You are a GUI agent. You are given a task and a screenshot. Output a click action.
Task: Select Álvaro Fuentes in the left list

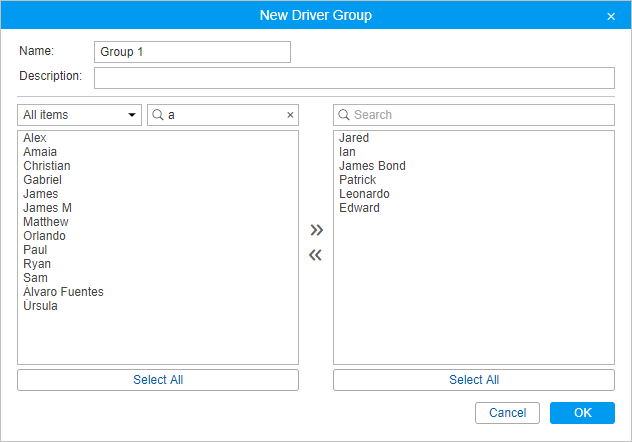[63, 291]
